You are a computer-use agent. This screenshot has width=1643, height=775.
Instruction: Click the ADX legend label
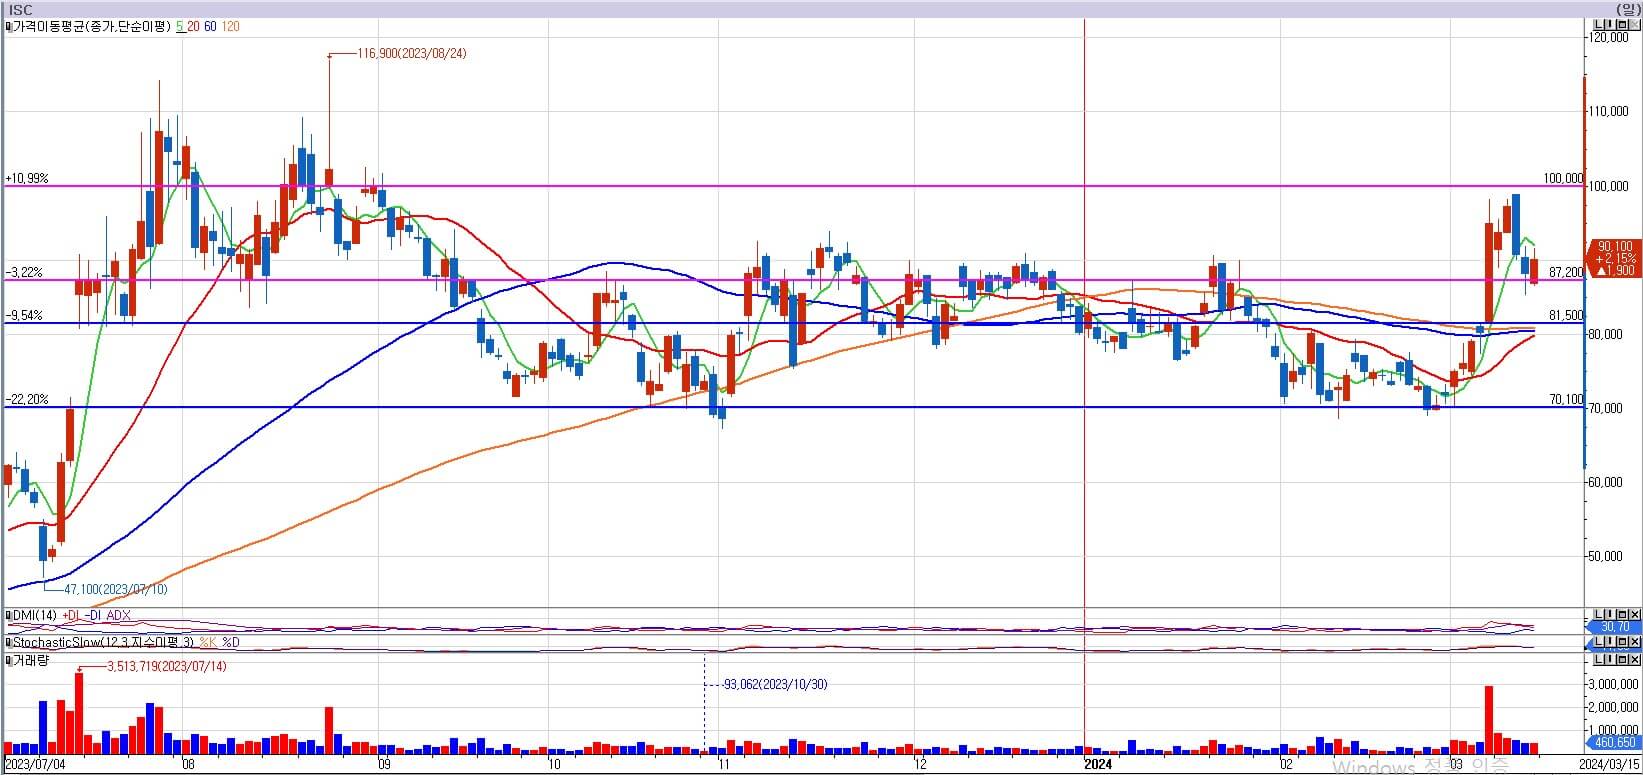click(118, 615)
